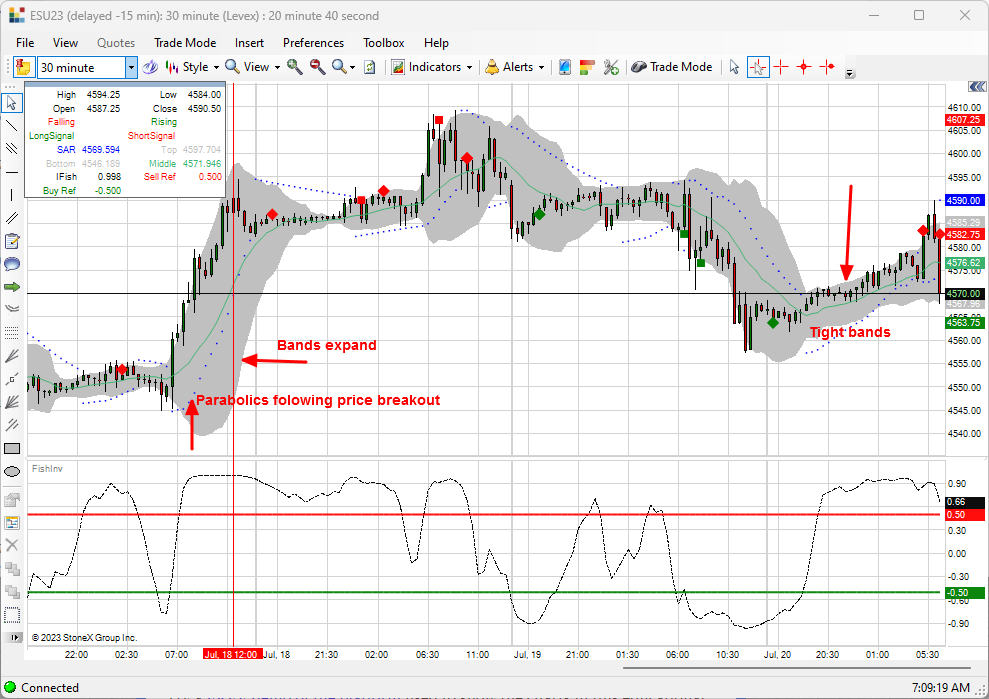This screenshot has width=989, height=699.
Task: Select the ellipse drawing tool
Action: (12, 471)
